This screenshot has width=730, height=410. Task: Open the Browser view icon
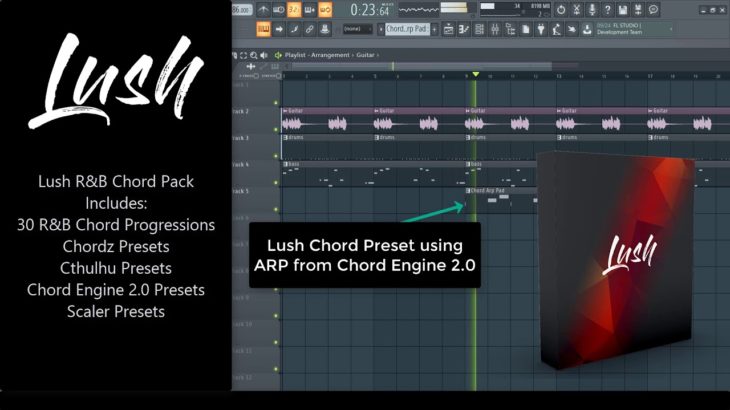coord(510,29)
